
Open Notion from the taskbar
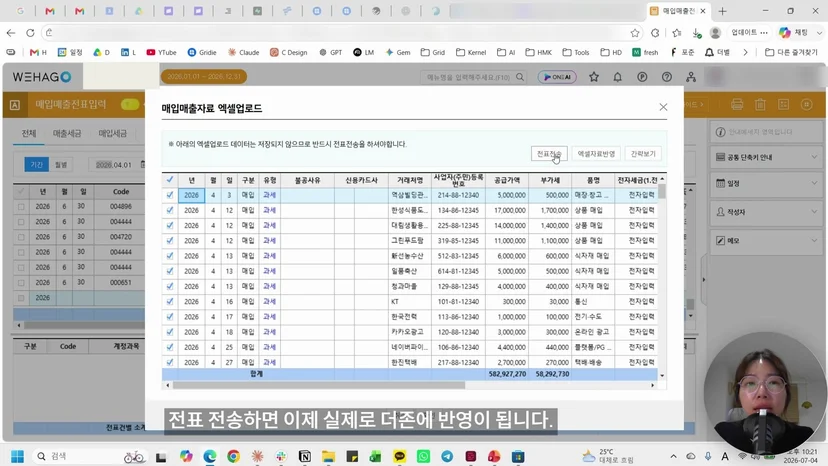tap(305, 456)
